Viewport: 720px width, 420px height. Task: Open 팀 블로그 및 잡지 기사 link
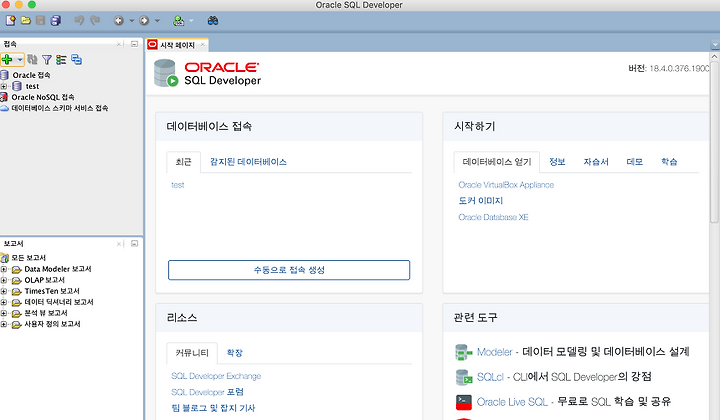(x=213, y=408)
